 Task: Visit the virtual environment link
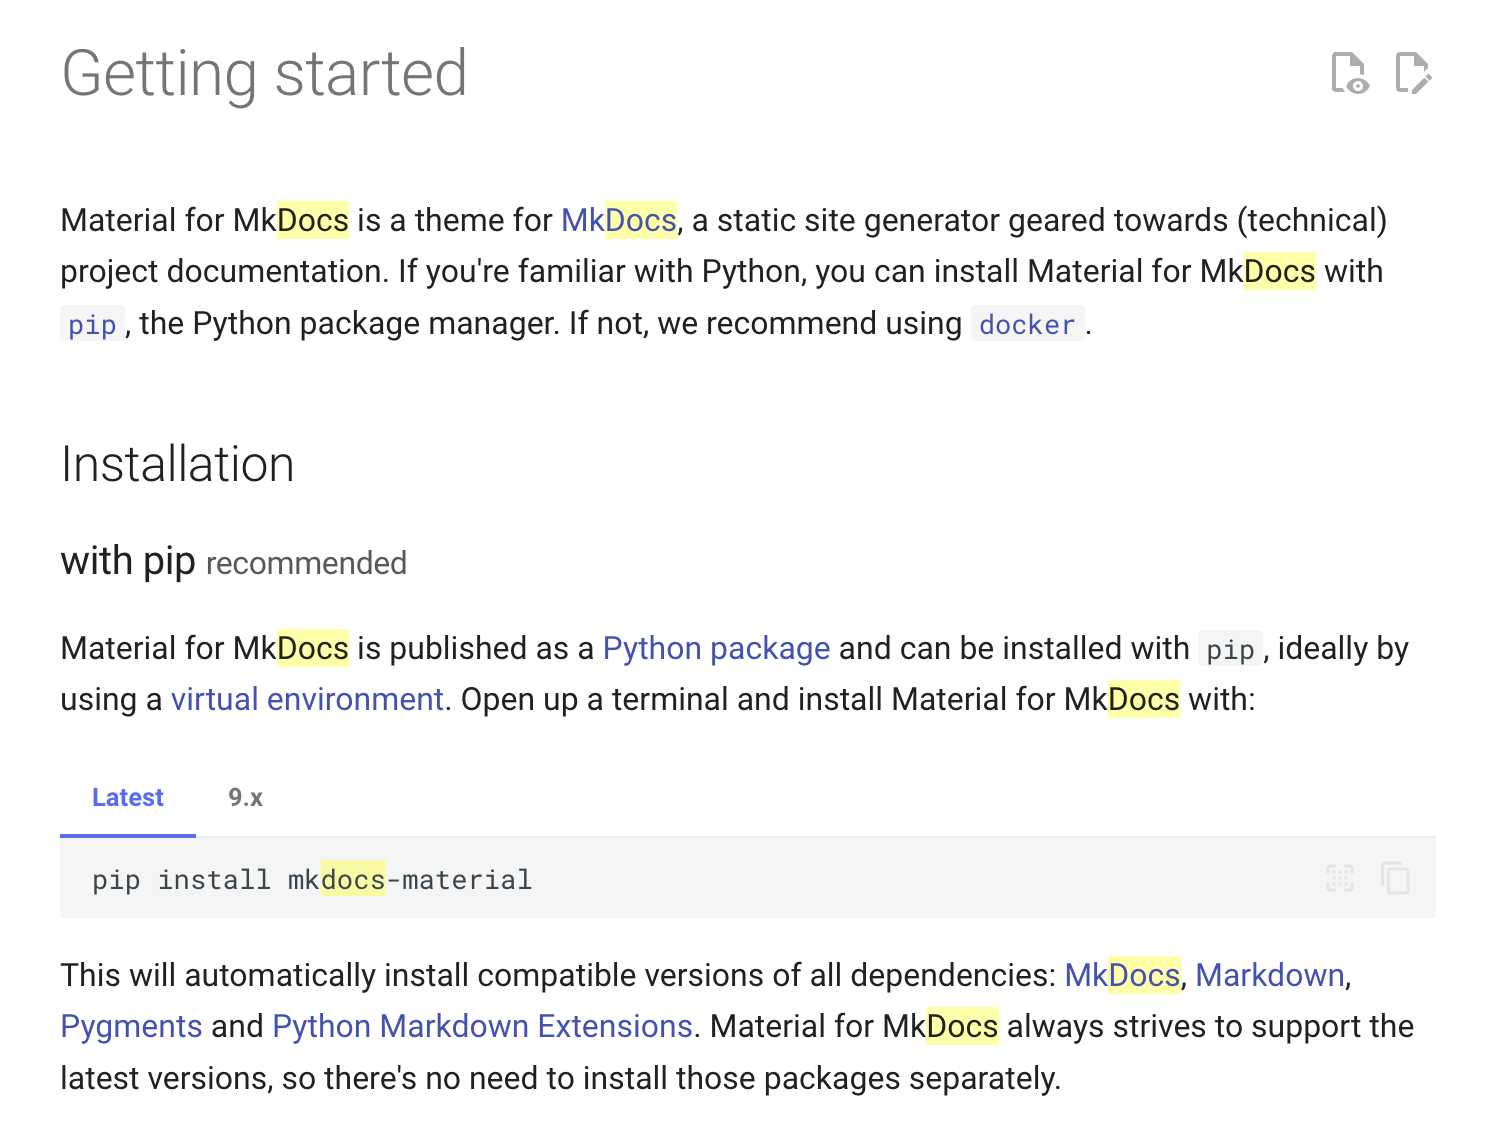pyautogui.click(x=307, y=699)
